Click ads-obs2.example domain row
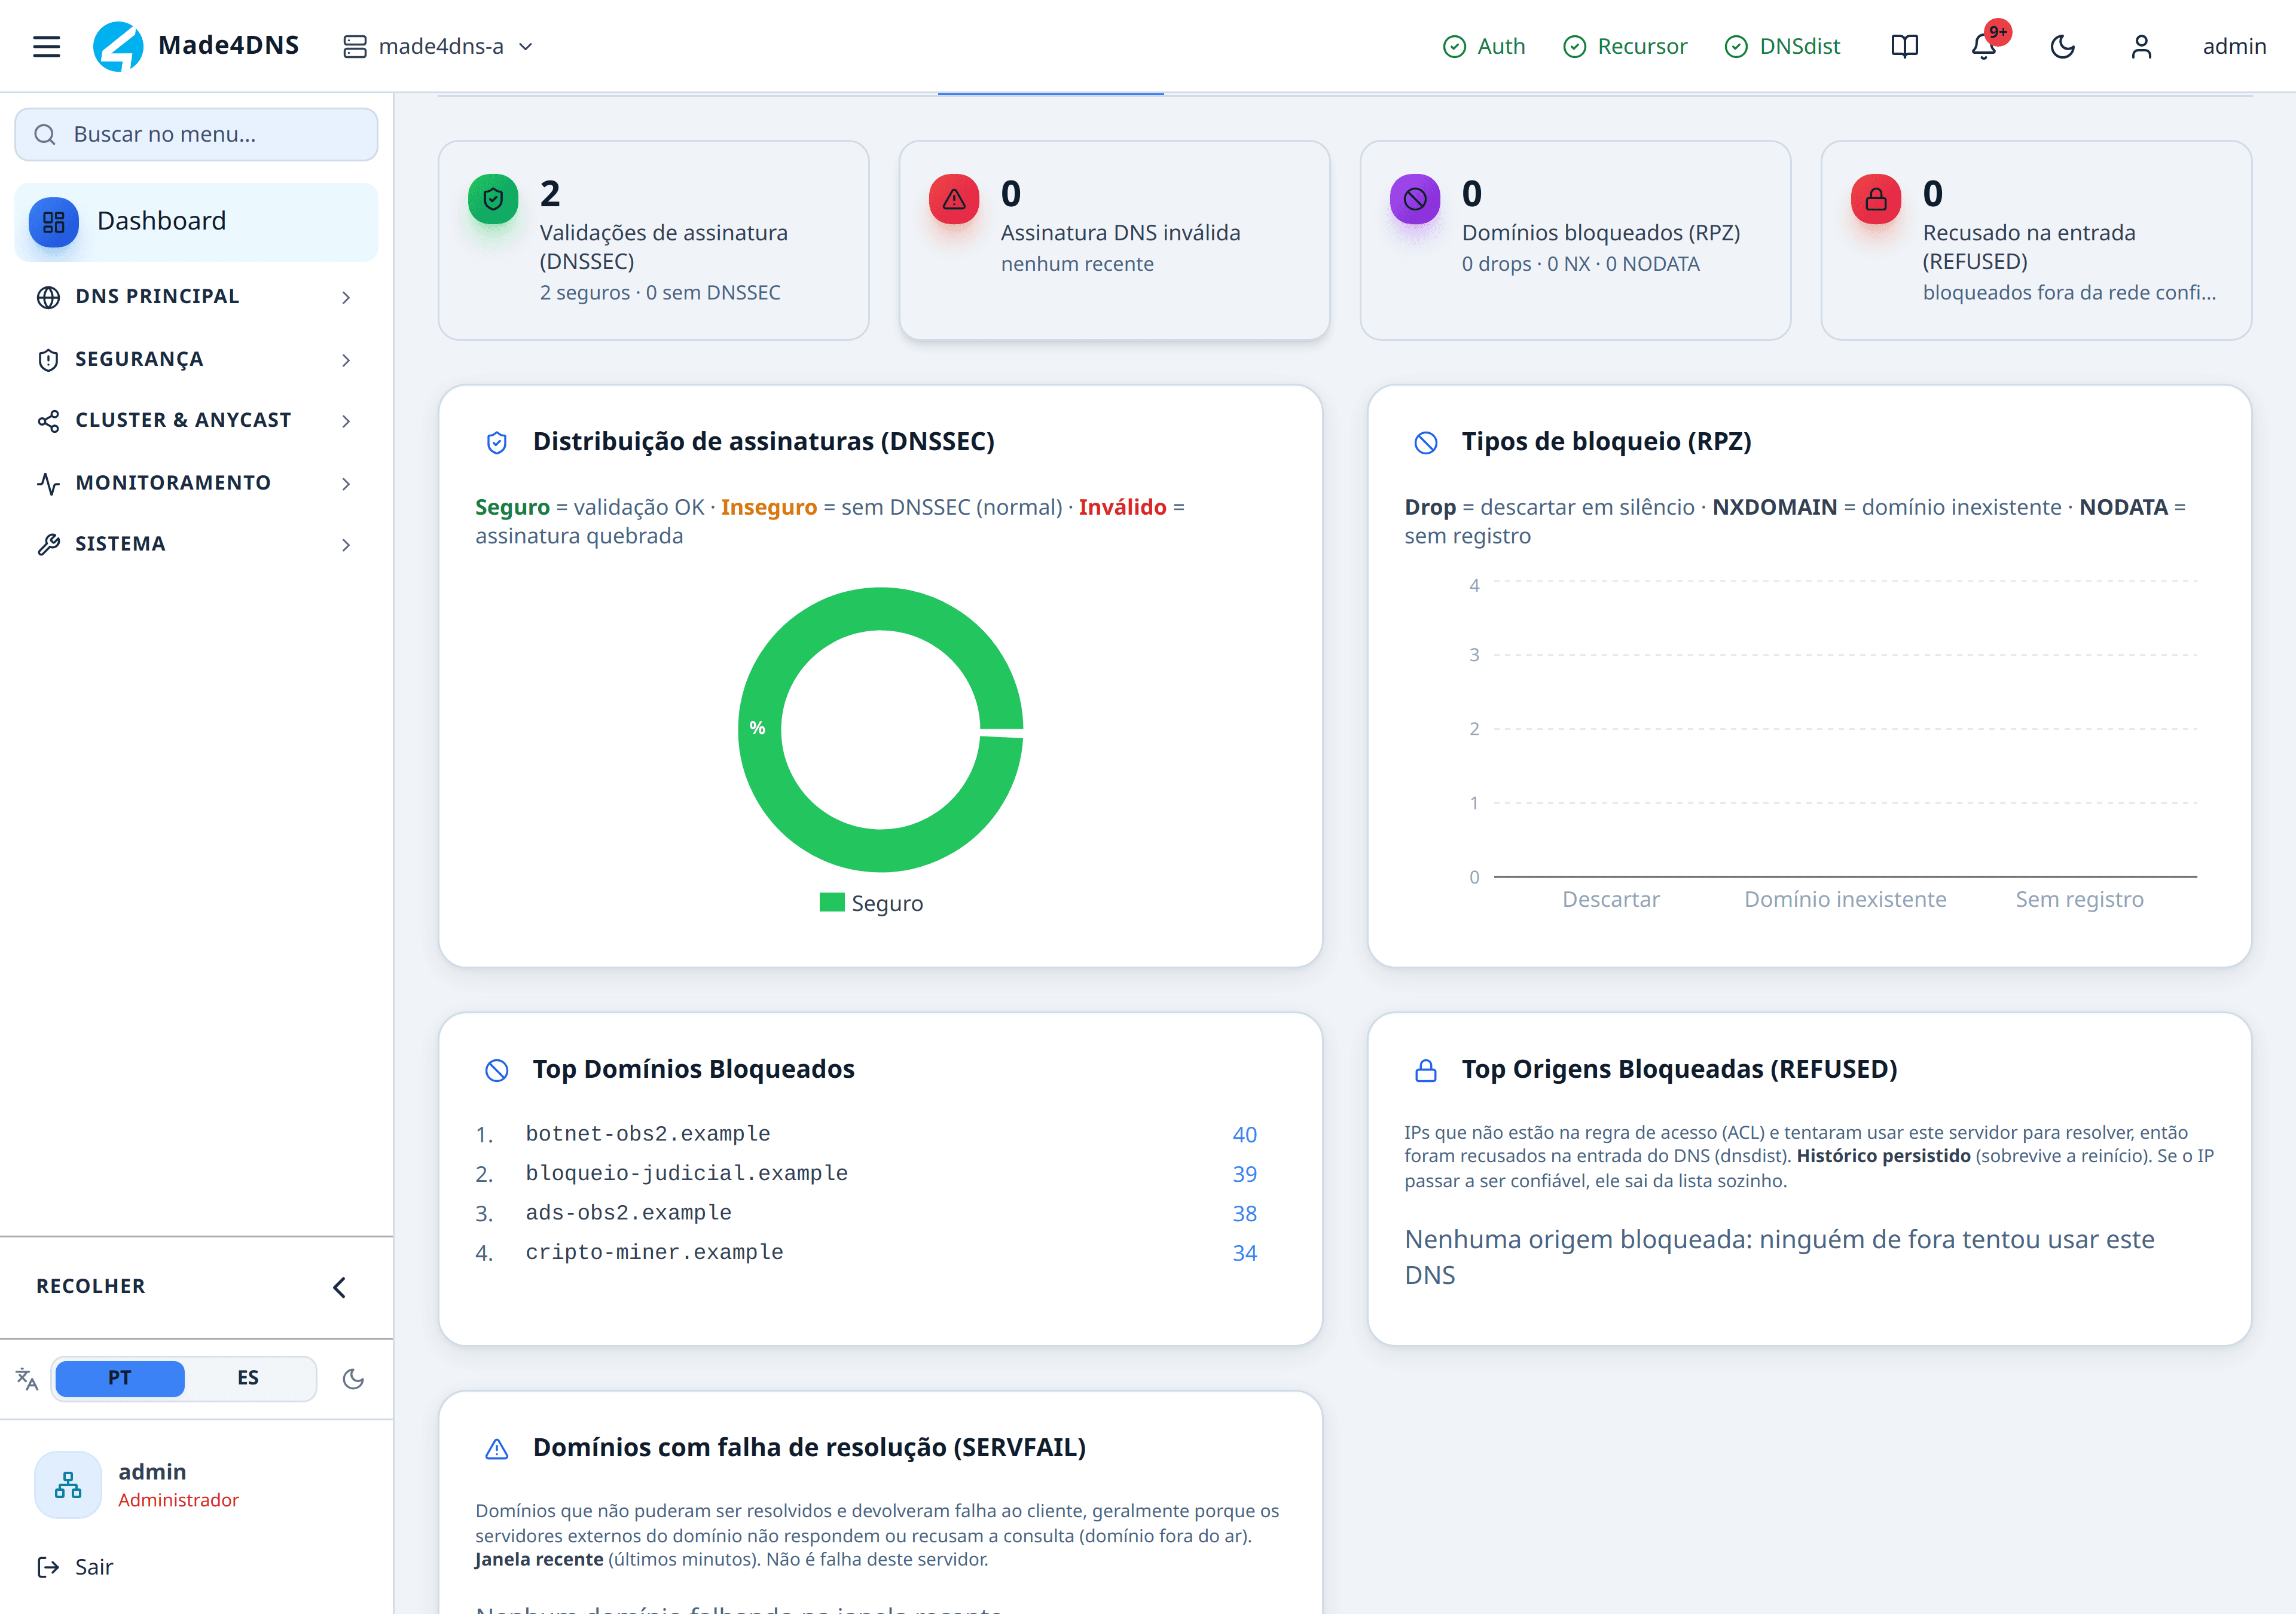Screen dimensions: 2296x1614 tap(866, 1213)
